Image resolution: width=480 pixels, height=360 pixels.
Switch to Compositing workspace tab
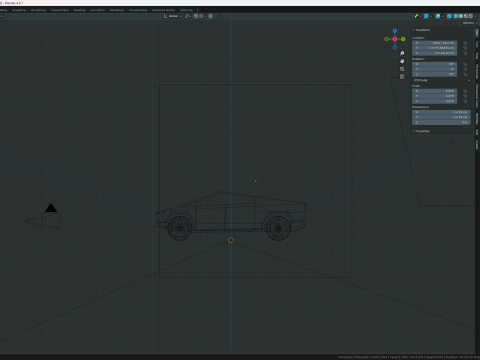(x=138, y=10)
